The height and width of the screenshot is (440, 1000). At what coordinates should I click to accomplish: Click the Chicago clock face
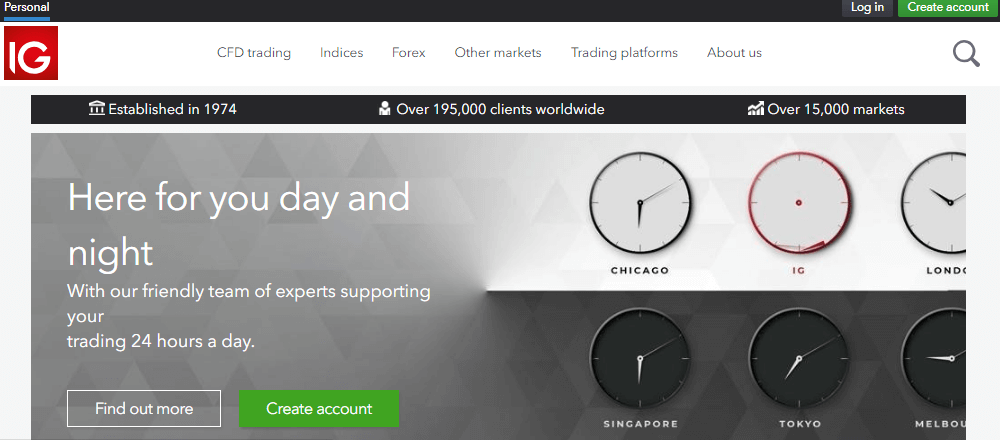[x=640, y=202]
